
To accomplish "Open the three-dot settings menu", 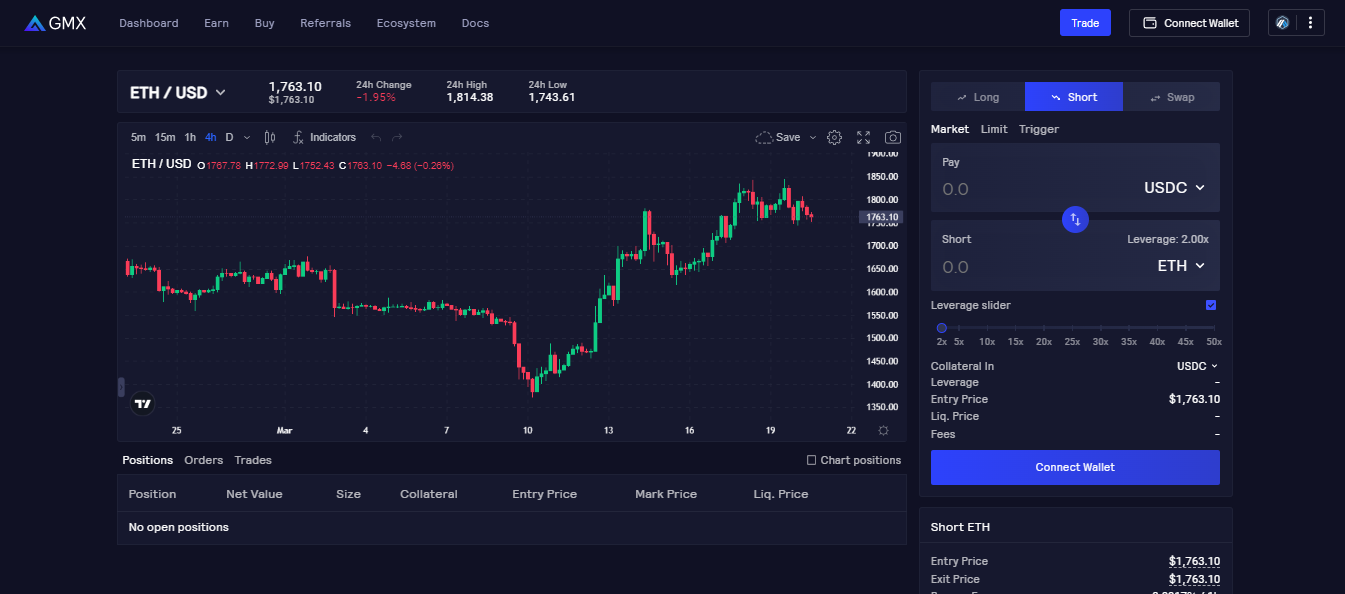I will click(1310, 23).
